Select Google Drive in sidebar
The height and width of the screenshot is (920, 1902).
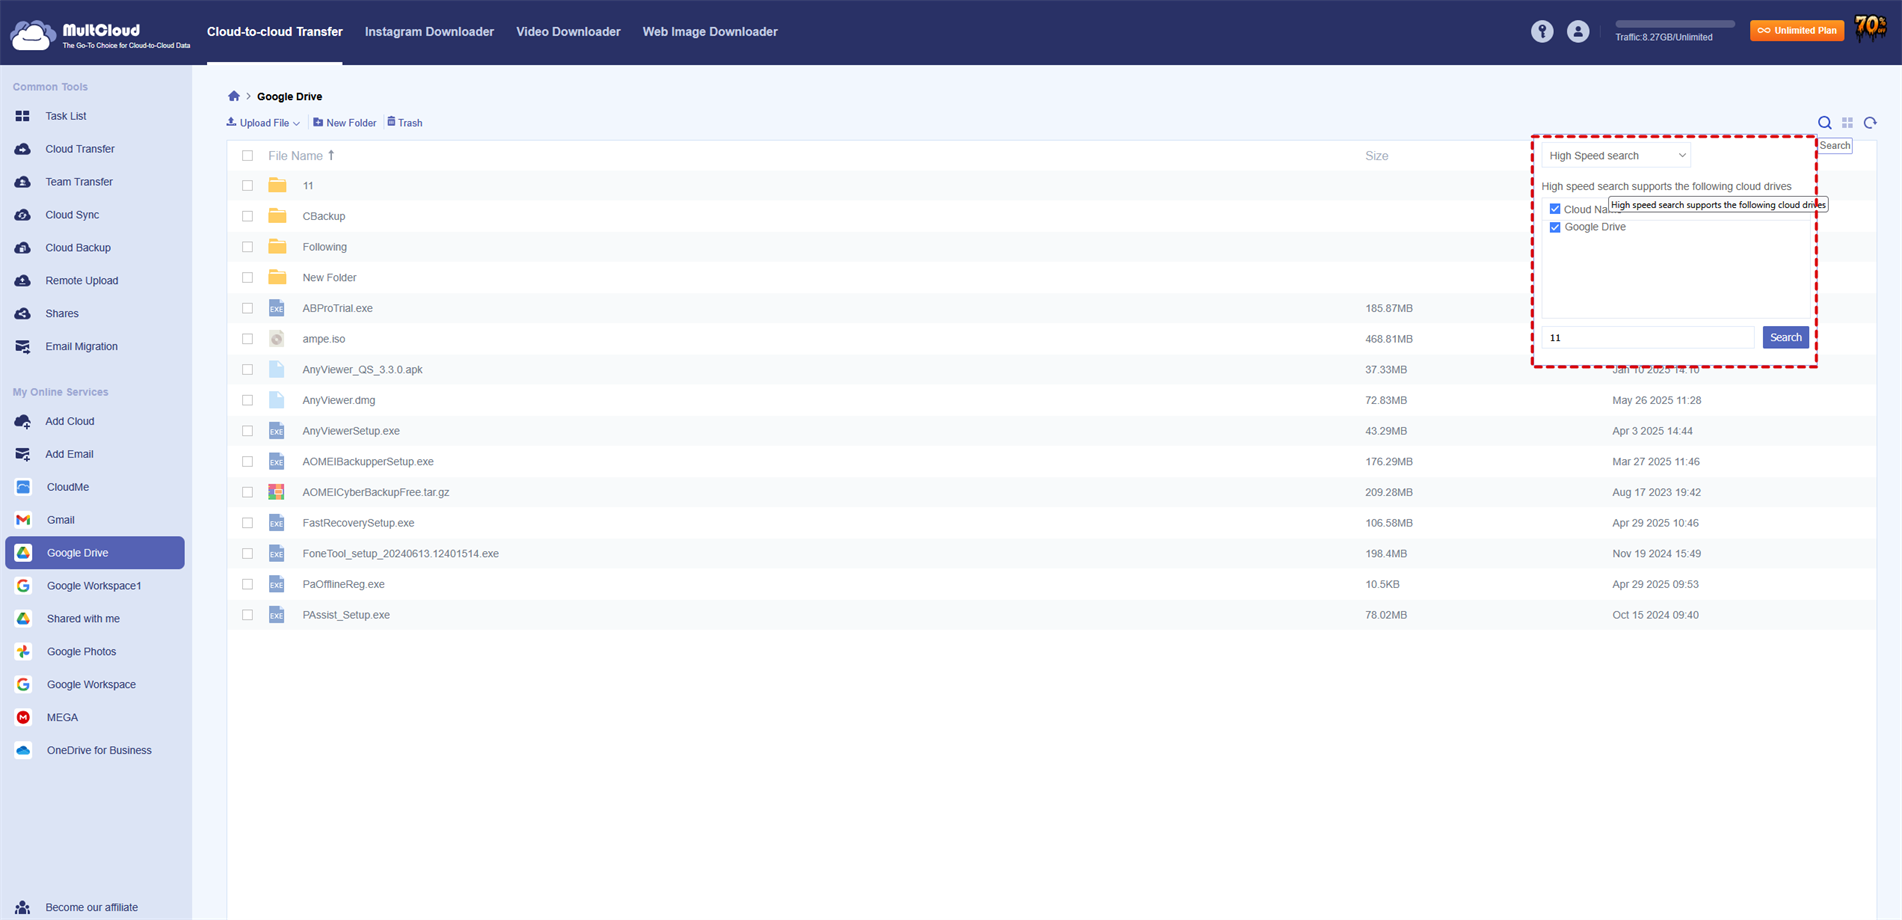95,553
